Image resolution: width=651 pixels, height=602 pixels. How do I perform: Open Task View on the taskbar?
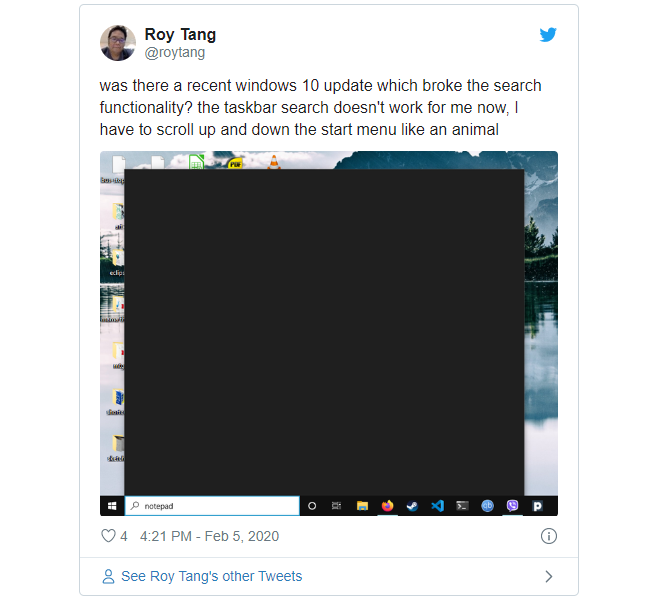(x=336, y=506)
